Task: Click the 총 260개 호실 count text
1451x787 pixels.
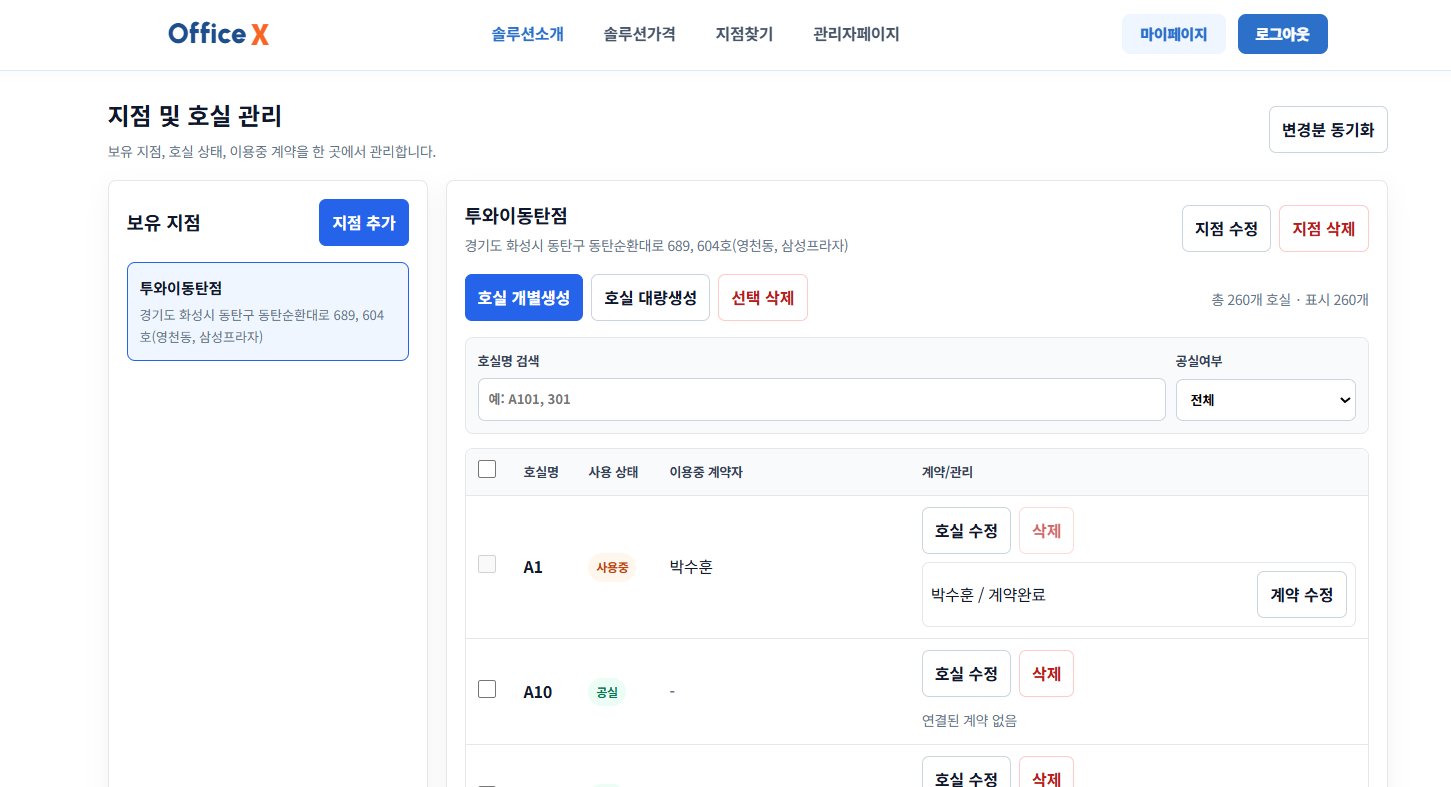Action: pos(1290,299)
